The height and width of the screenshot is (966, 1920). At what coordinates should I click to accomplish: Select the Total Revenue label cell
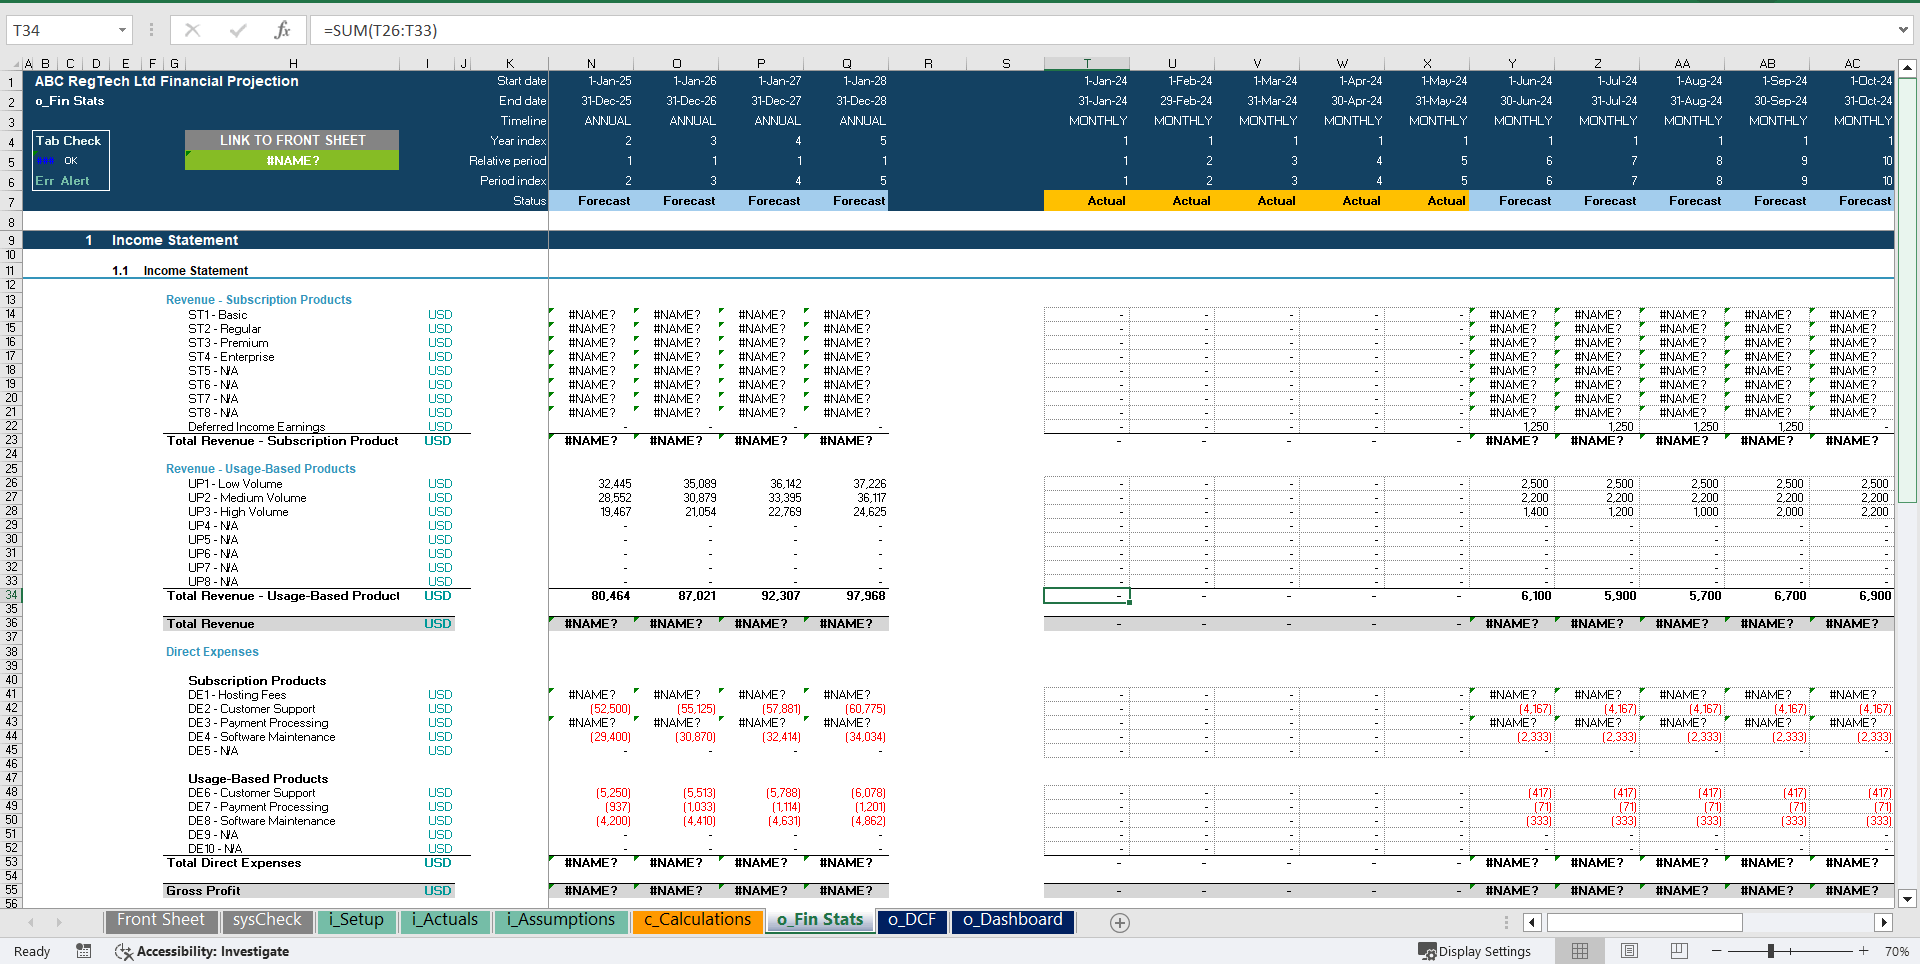tap(211, 624)
